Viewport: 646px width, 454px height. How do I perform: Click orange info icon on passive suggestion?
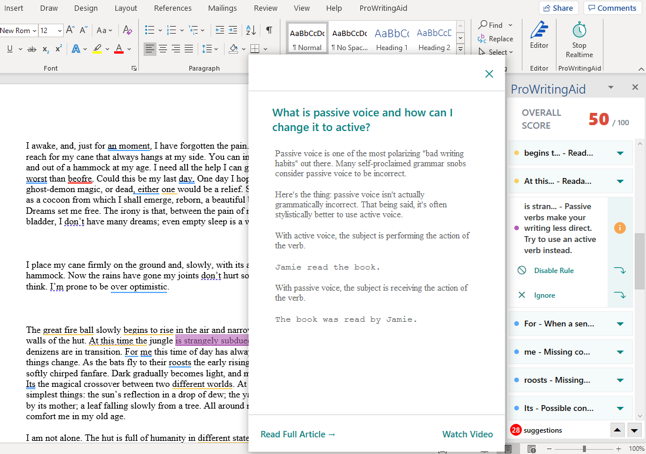click(x=620, y=228)
